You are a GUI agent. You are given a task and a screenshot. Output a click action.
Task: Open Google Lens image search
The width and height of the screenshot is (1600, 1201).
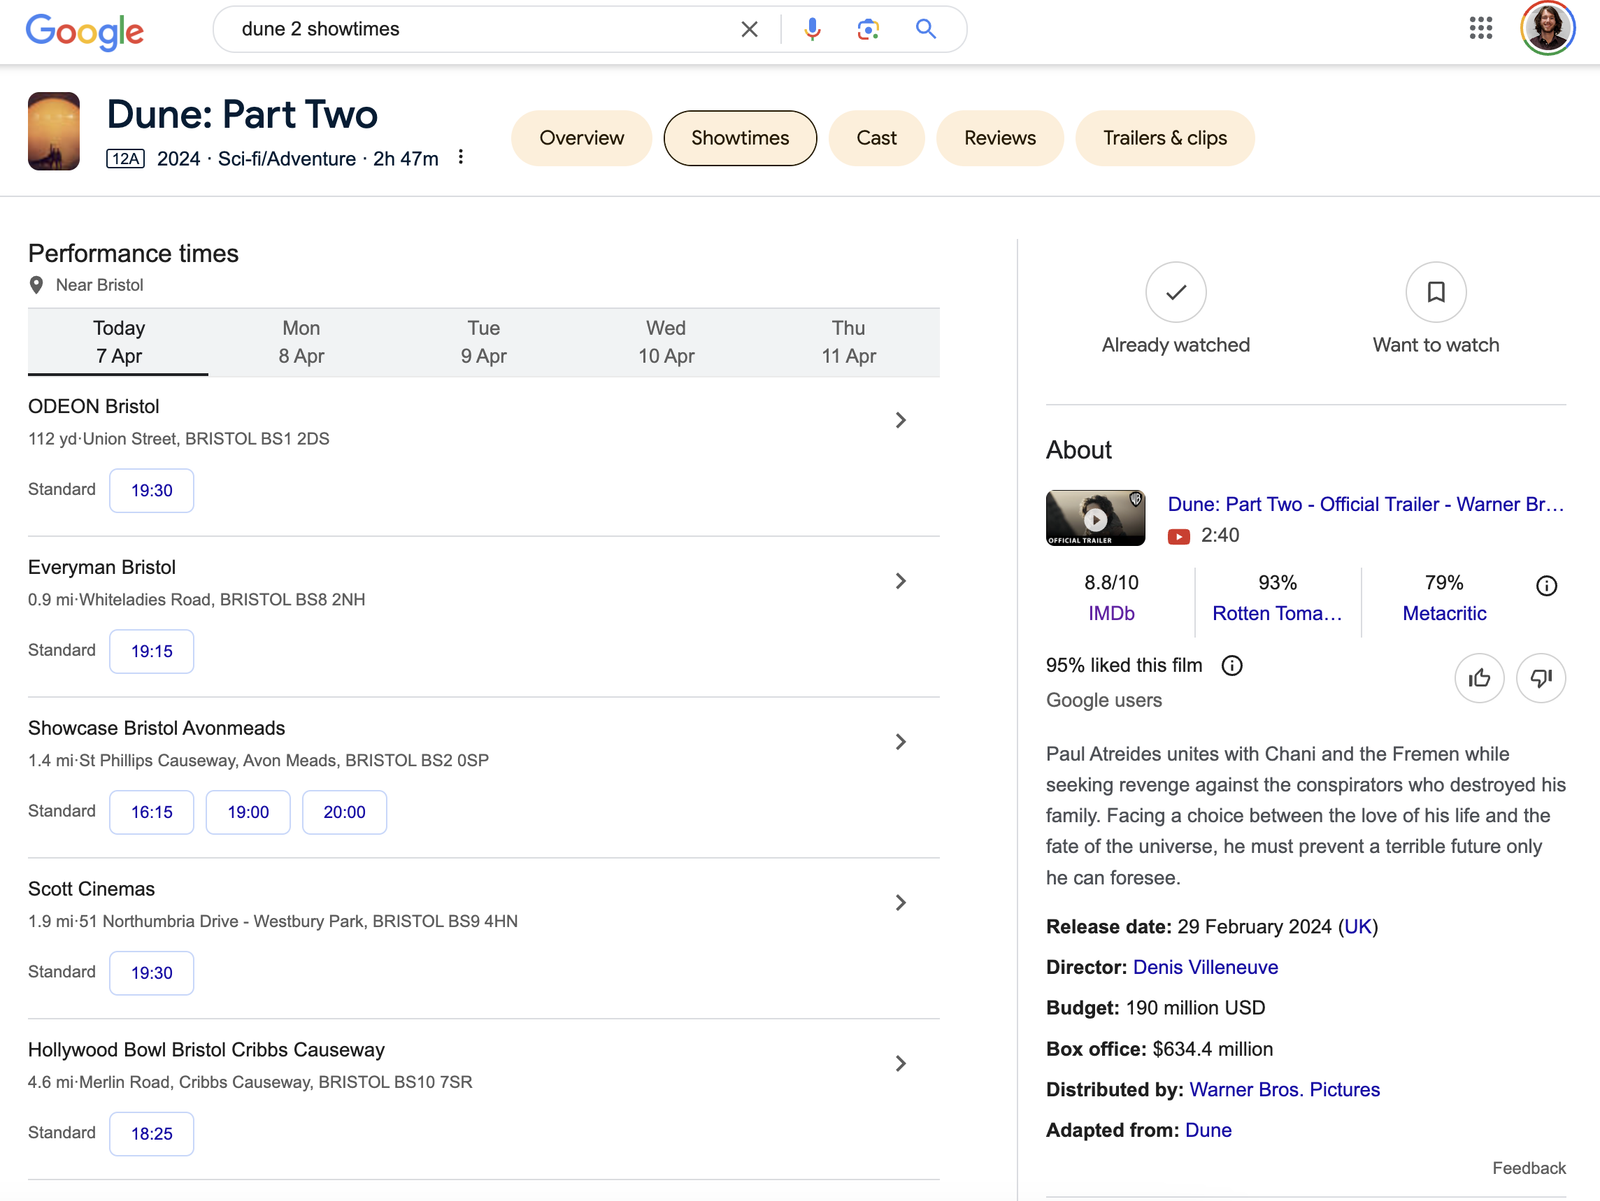tap(868, 29)
